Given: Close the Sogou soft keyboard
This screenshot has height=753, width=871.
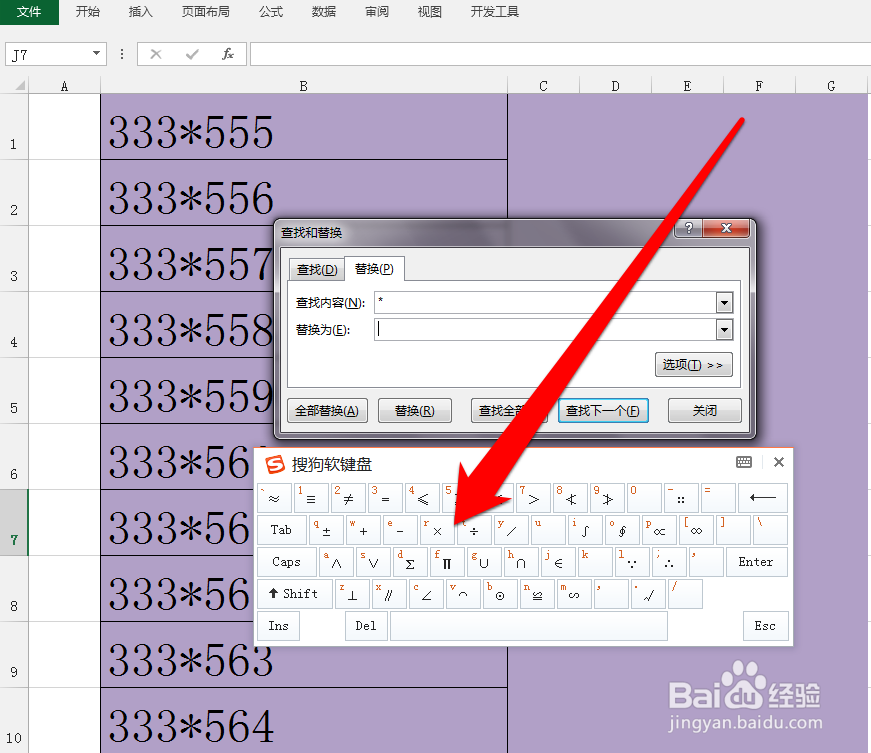Looking at the screenshot, I should point(779,462).
